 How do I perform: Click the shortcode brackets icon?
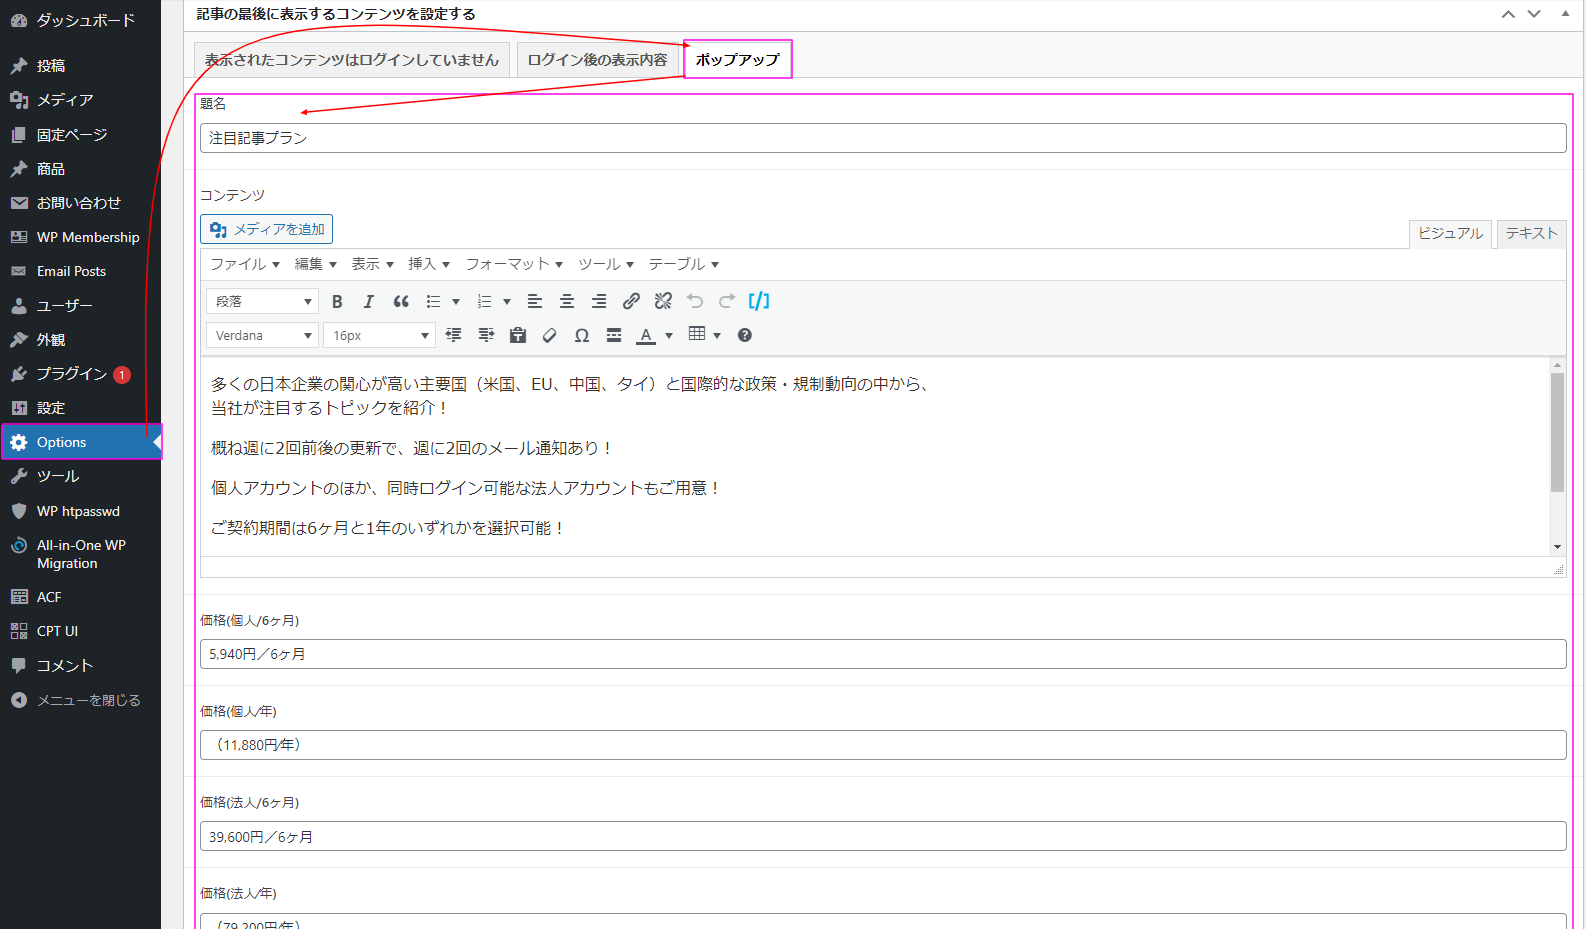click(759, 301)
